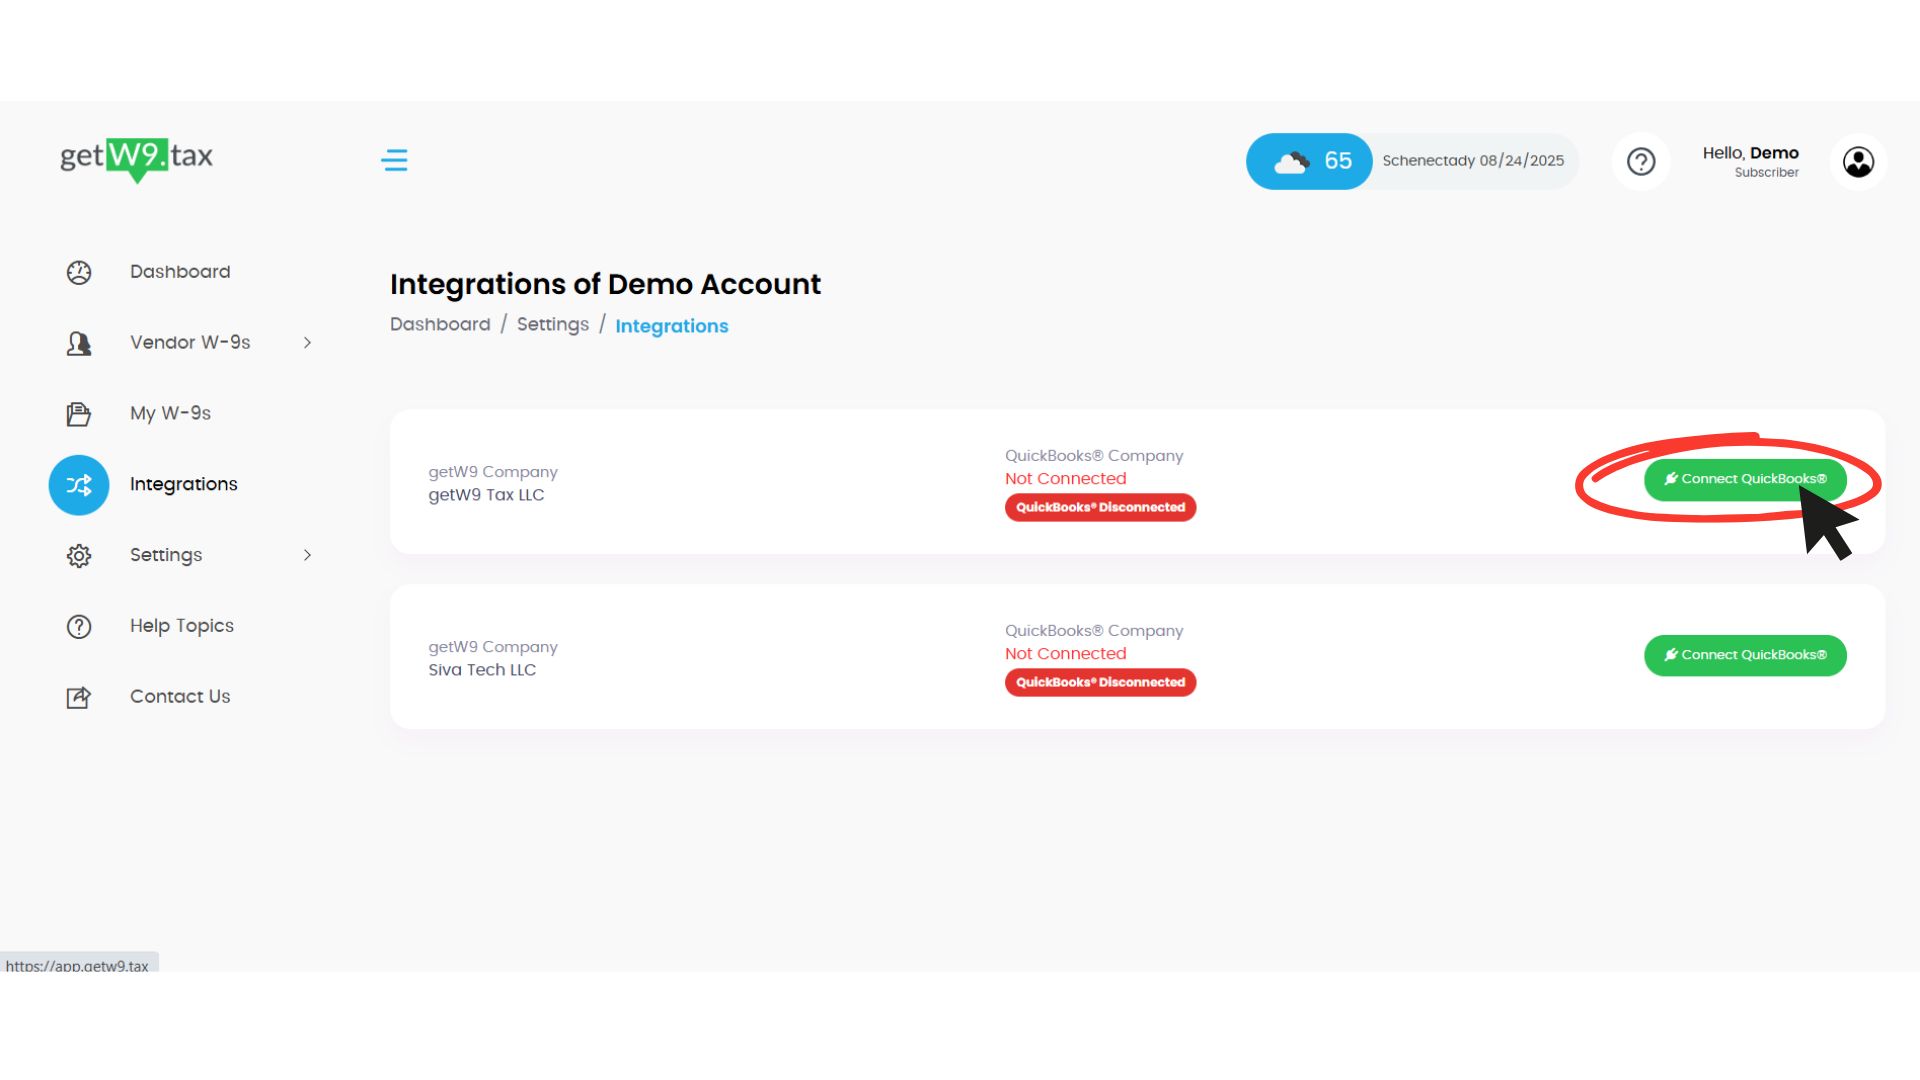Click the Integrations breadcrumb link
Viewport: 1920px width, 1080px height.
click(672, 326)
